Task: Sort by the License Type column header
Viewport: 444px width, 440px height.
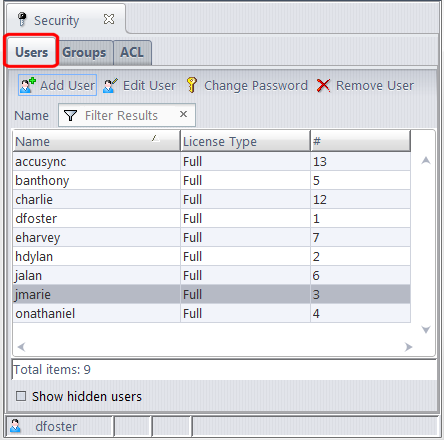Action: (x=245, y=141)
